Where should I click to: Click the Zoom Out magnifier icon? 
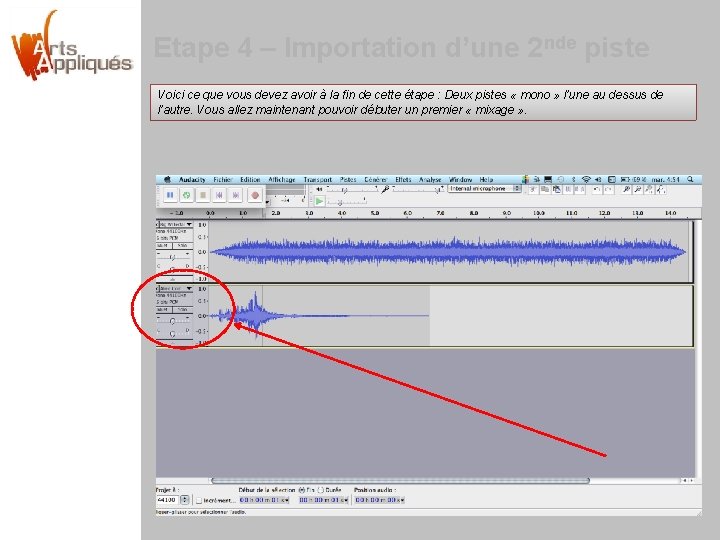coord(637,189)
